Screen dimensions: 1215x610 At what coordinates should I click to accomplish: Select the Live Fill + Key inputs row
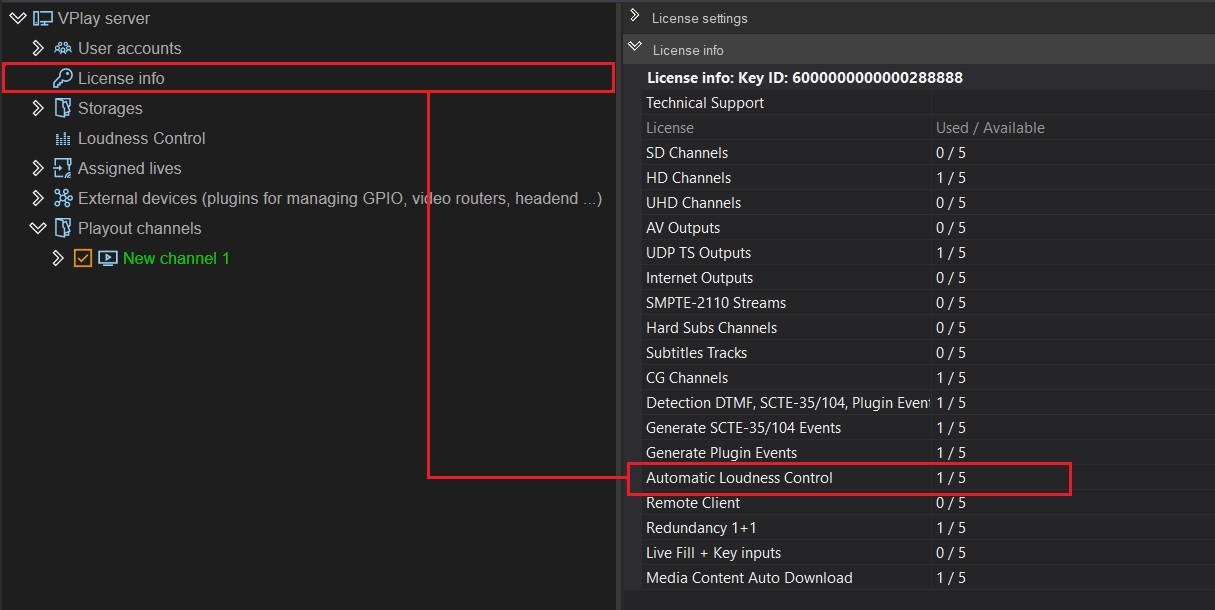[x=928, y=553]
